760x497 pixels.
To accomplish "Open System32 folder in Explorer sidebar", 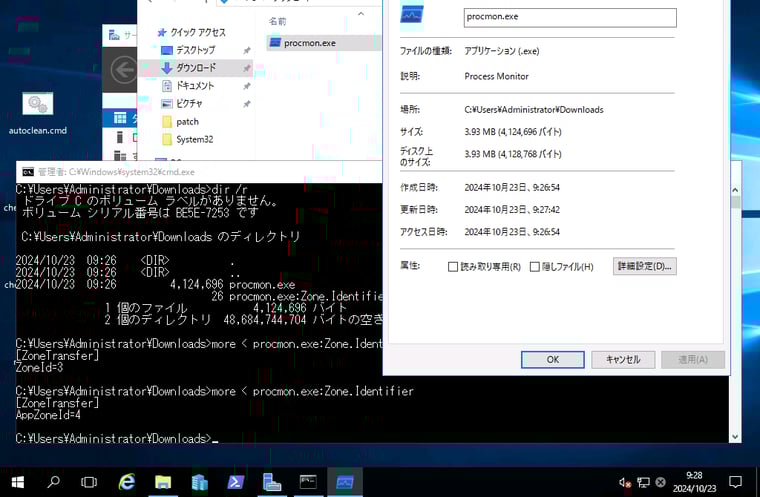I will point(194,140).
